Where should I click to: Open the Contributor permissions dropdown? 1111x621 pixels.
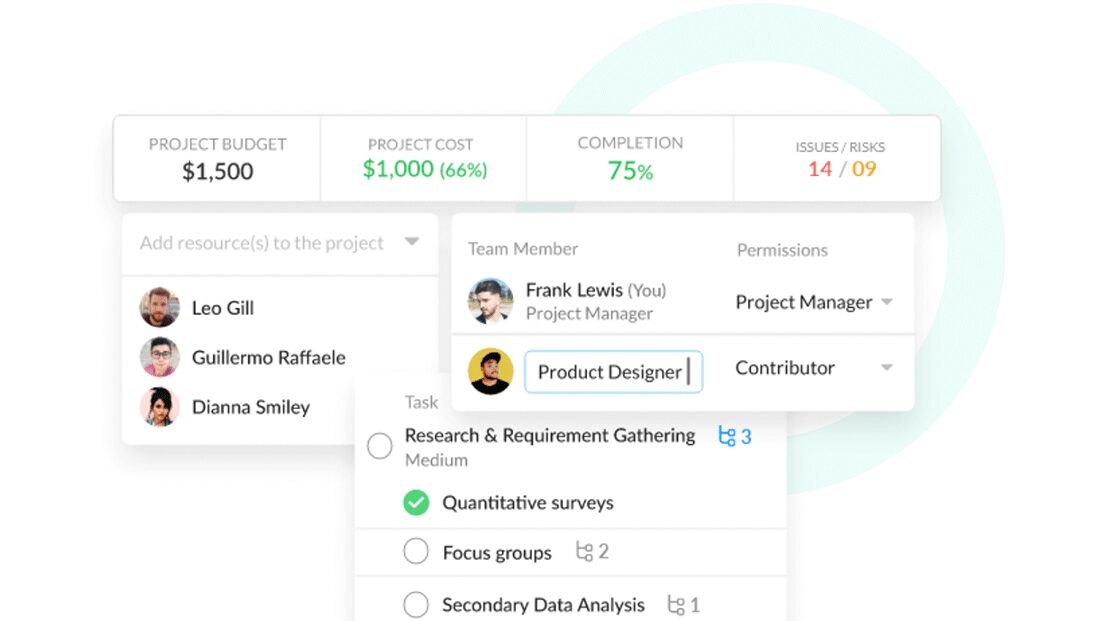(887, 368)
